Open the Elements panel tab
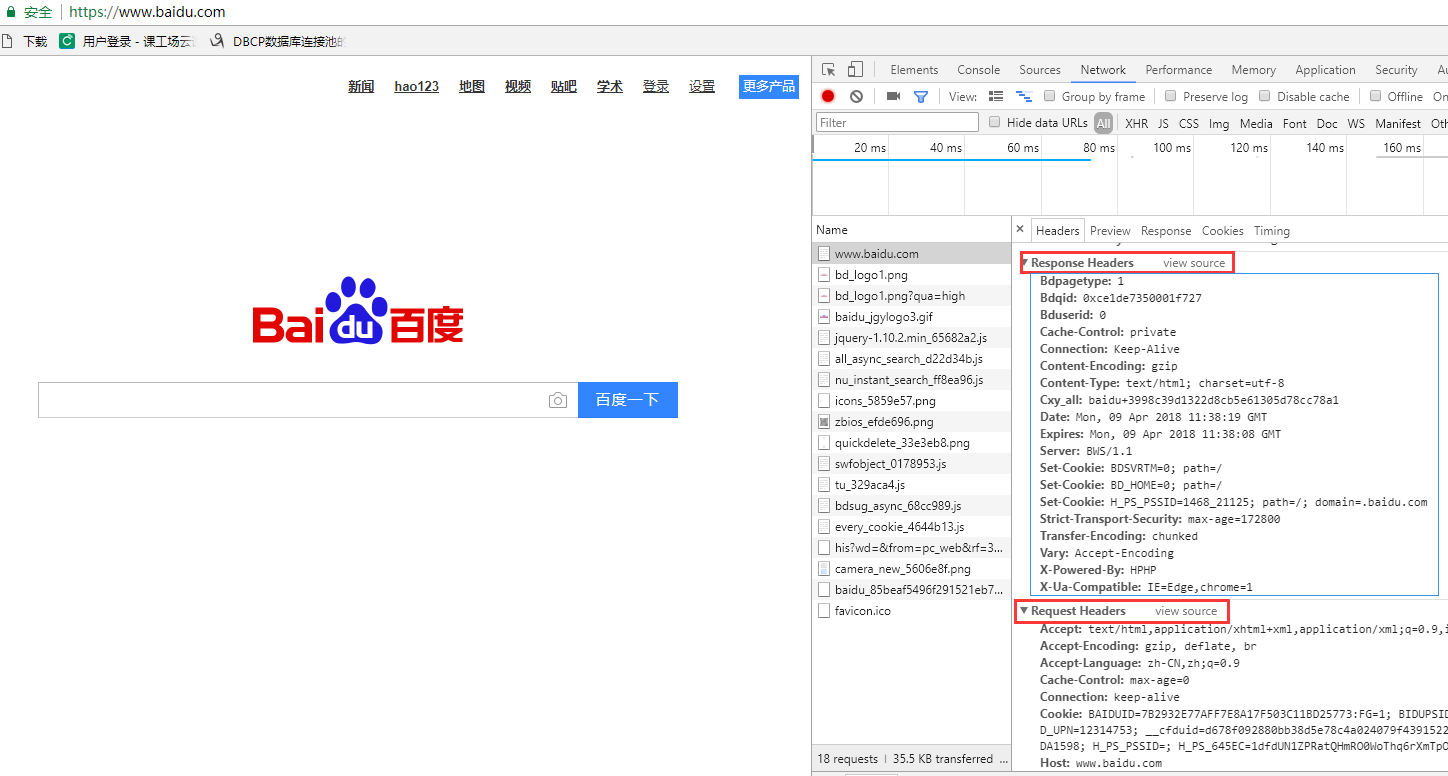 pos(914,70)
